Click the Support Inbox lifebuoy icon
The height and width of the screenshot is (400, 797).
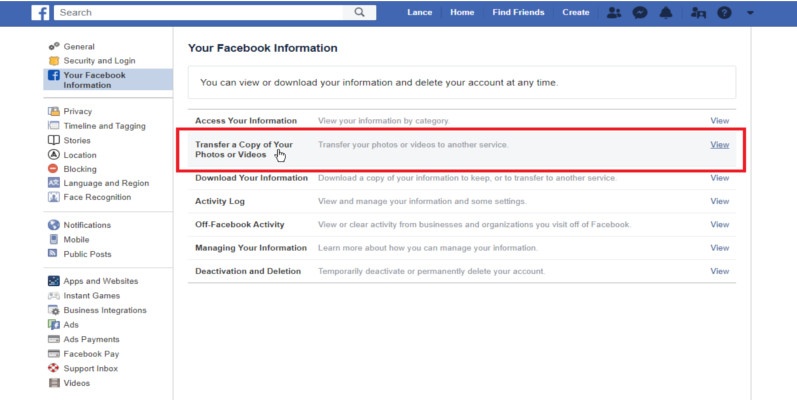pyautogui.click(x=54, y=368)
